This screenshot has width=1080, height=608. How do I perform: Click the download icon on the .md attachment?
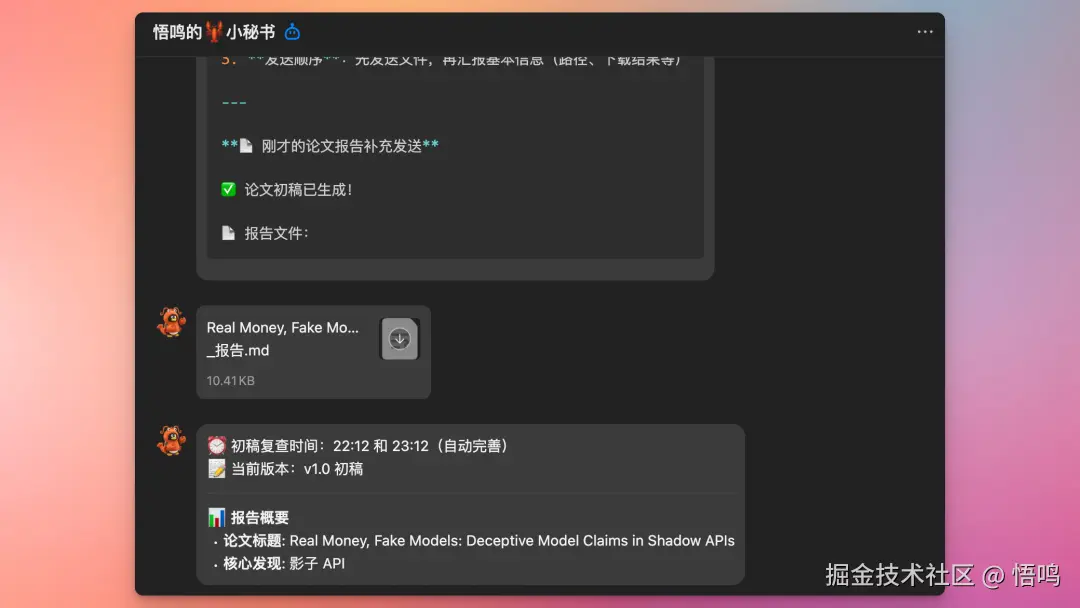point(398,339)
